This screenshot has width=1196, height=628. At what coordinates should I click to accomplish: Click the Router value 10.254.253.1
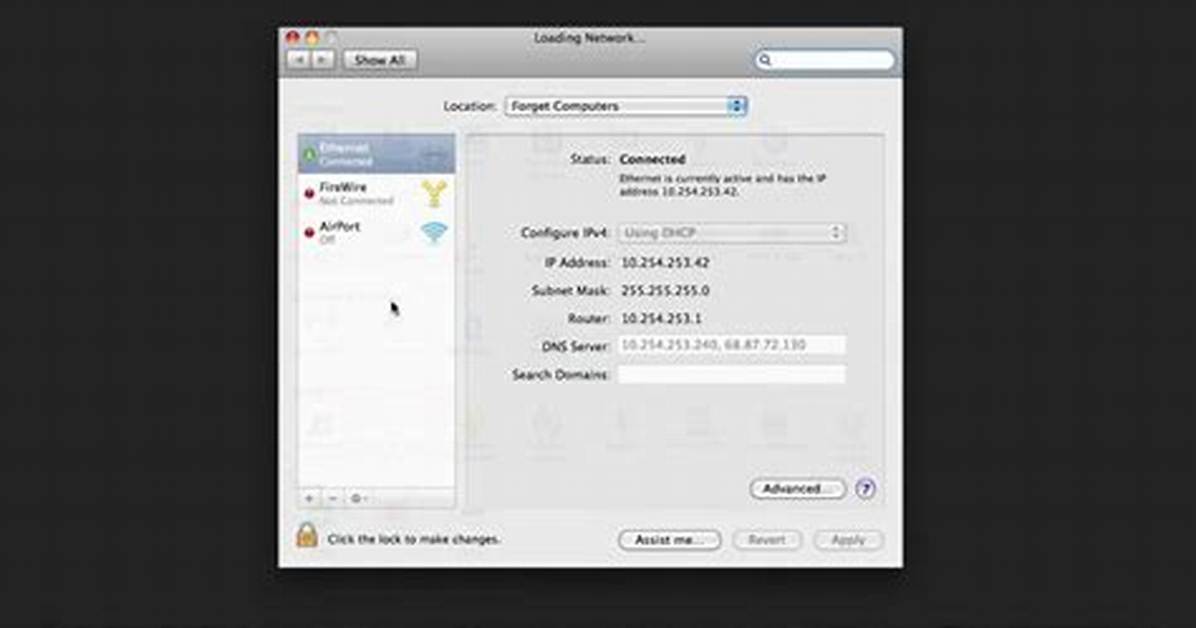661,318
